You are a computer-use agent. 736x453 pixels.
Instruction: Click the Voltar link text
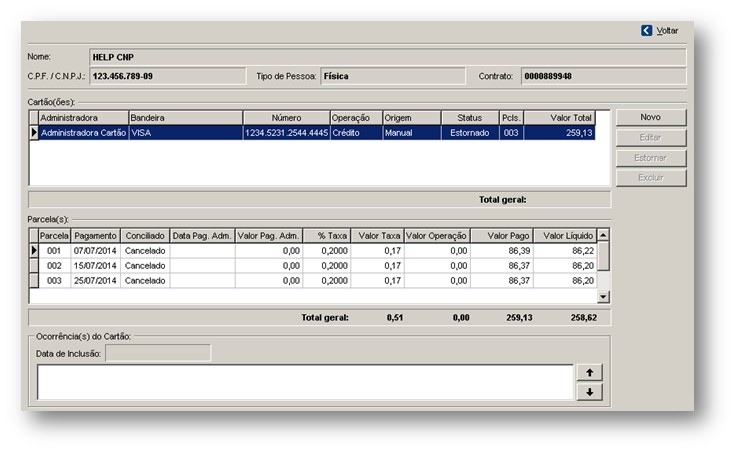coord(667,31)
